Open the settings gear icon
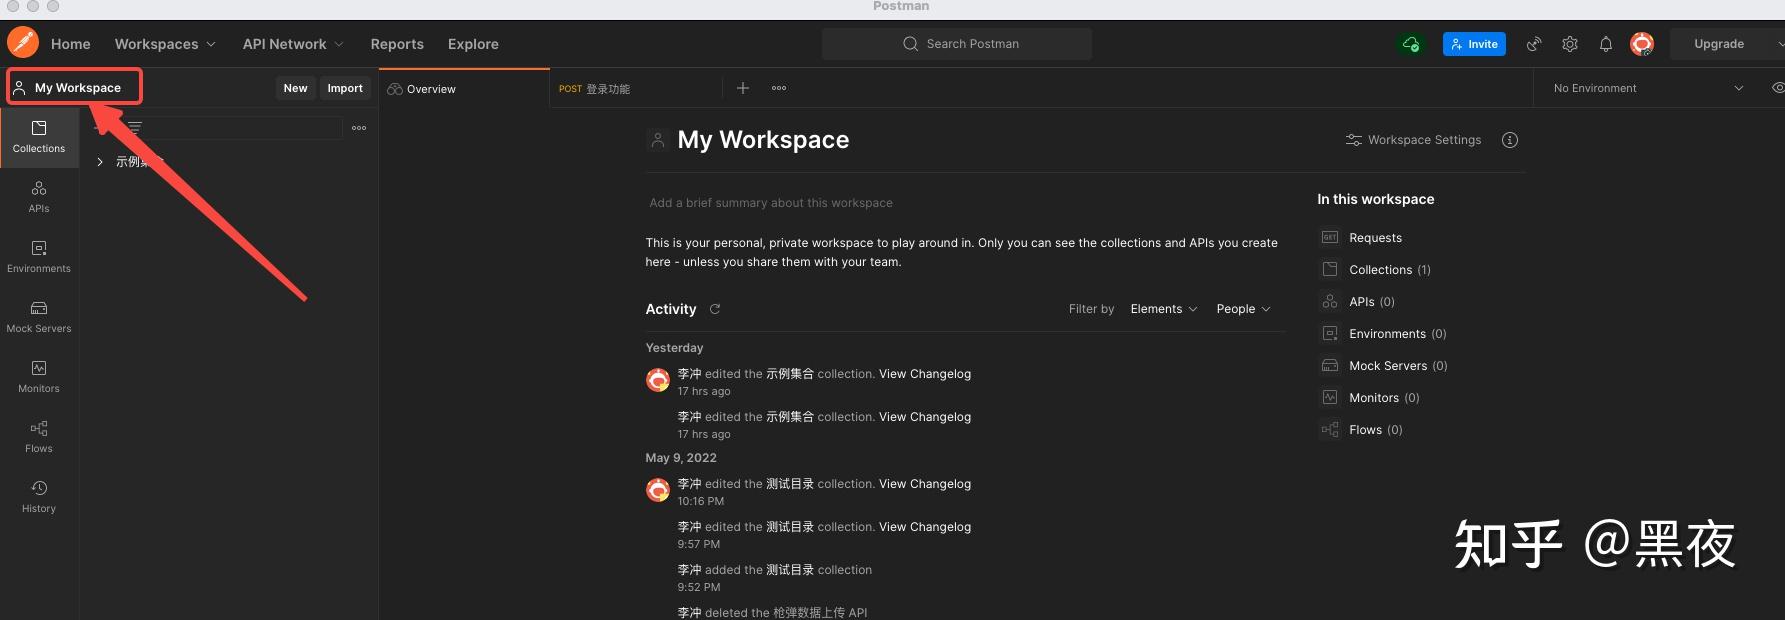1785x620 pixels. pyautogui.click(x=1570, y=44)
